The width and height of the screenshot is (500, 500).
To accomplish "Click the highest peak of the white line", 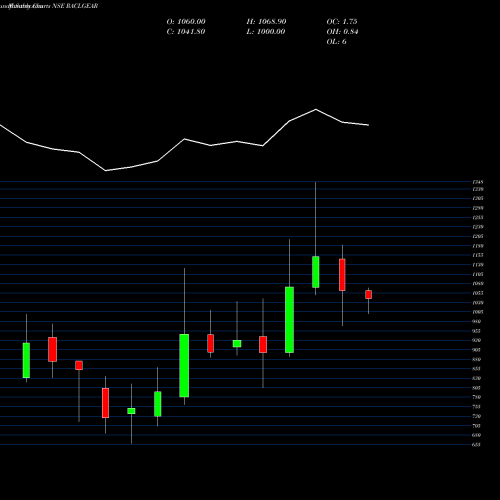I will (316, 109).
